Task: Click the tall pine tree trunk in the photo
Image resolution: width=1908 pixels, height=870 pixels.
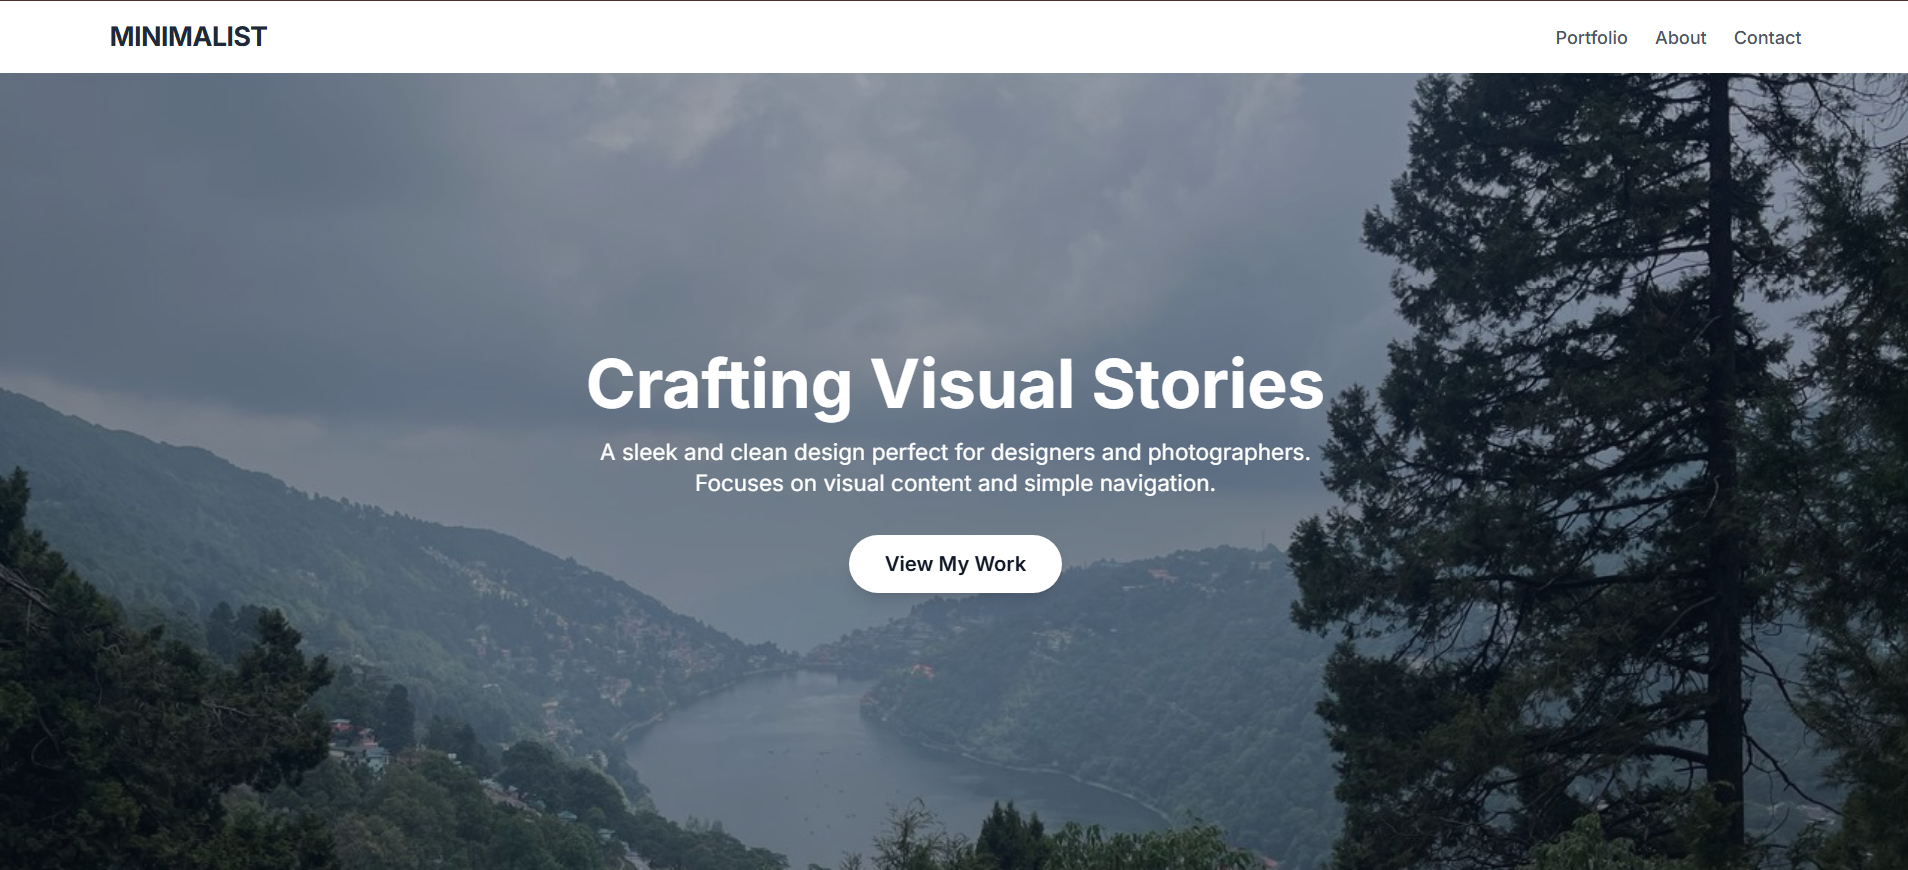Action: [1722, 450]
